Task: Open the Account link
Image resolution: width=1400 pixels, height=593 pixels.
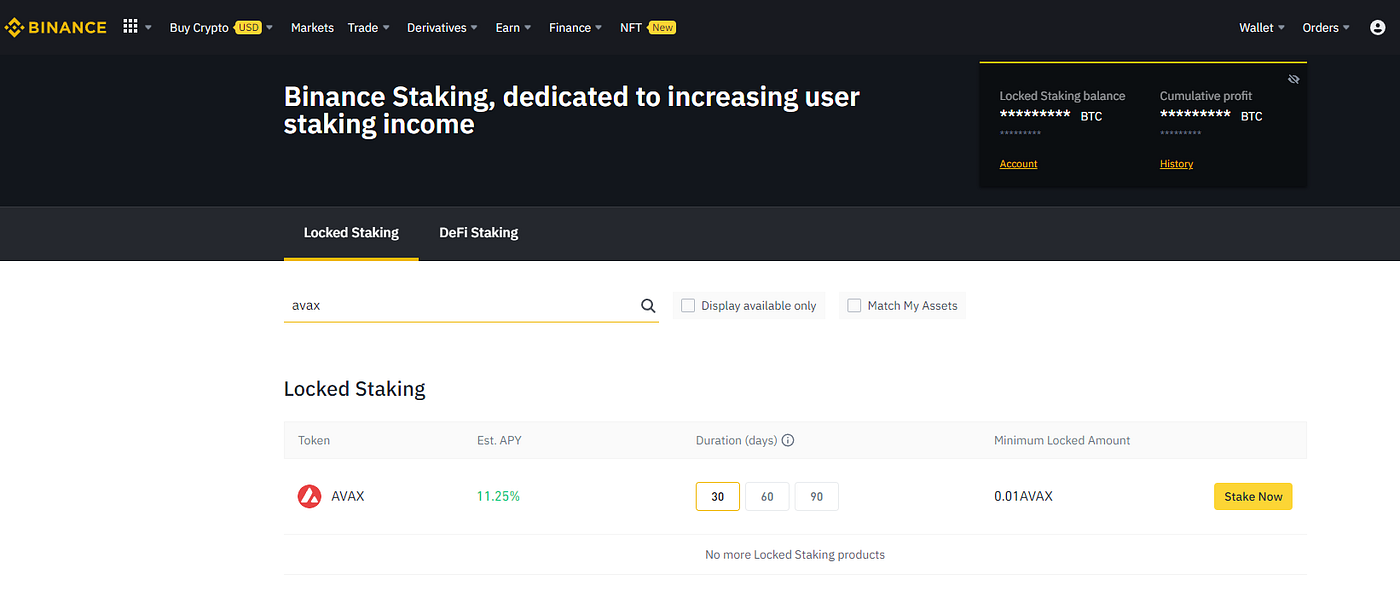Action: tap(1018, 164)
